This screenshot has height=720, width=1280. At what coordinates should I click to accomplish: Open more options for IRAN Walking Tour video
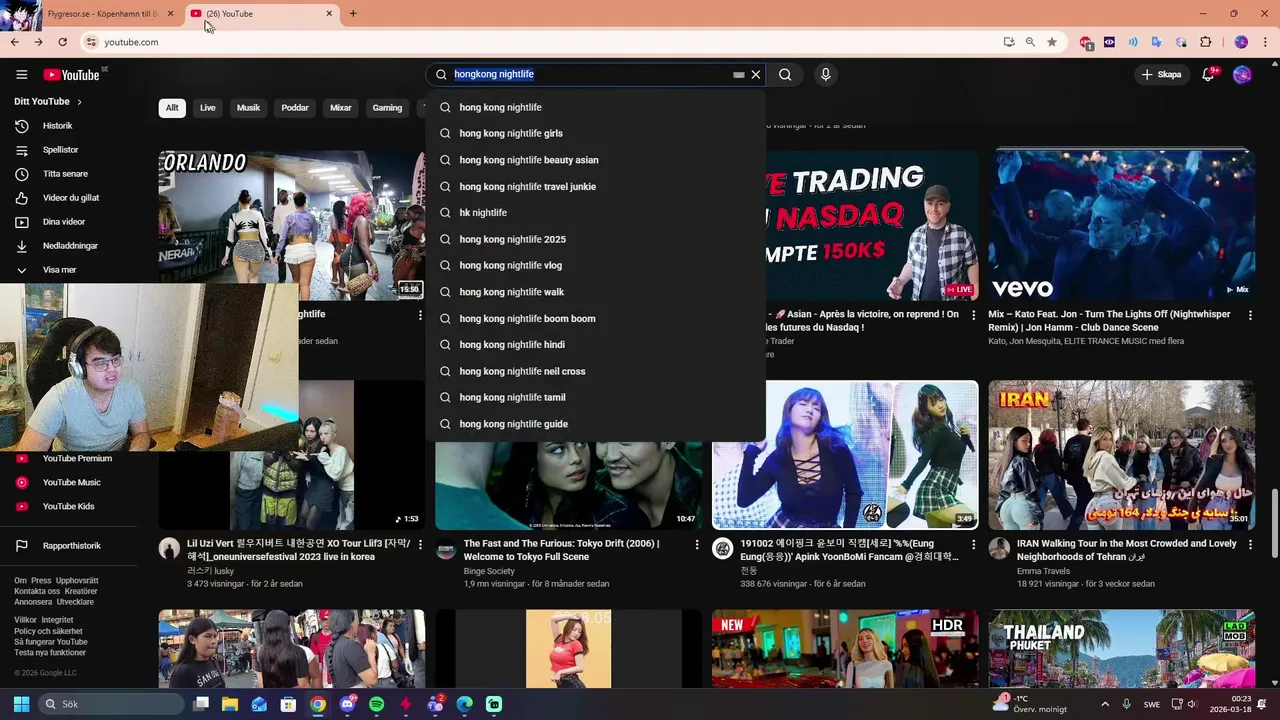pyautogui.click(x=1250, y=545)
